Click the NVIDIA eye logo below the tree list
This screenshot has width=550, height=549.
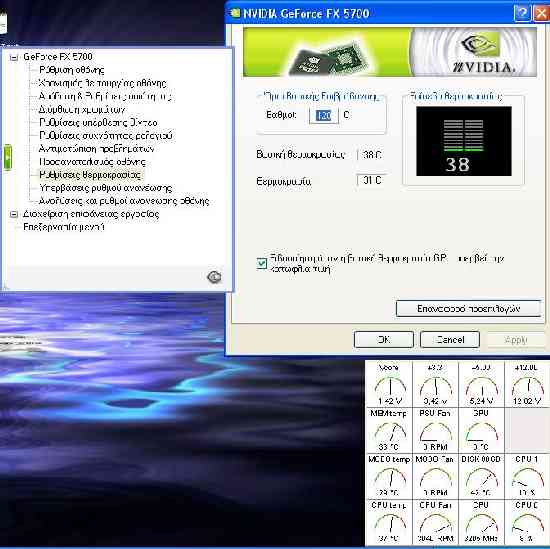tap(214, 277)
